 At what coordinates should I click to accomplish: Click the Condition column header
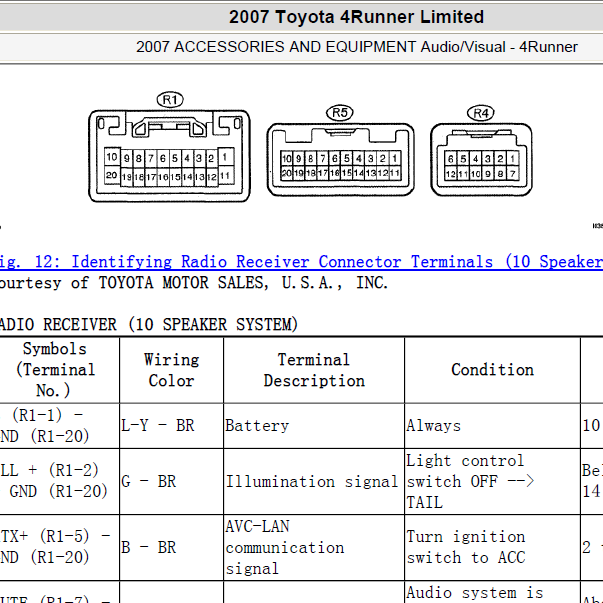[492, 370]
